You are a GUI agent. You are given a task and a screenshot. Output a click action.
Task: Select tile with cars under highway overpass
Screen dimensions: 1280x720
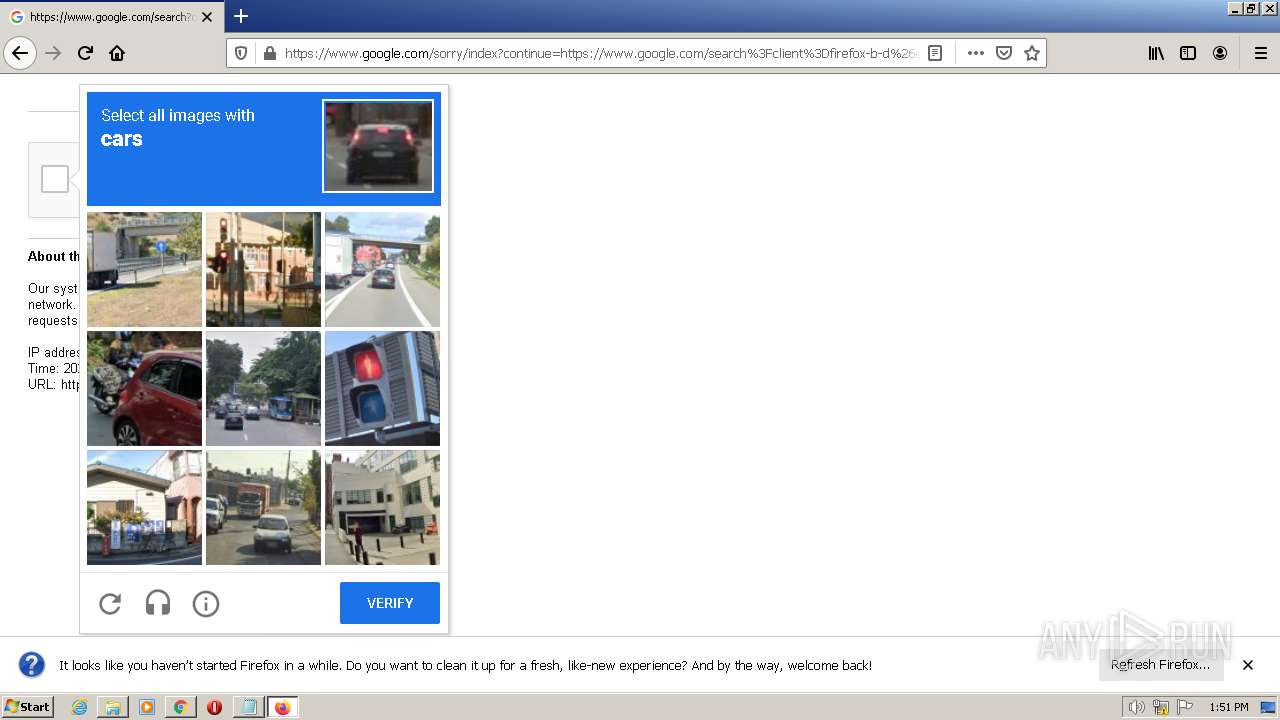(382, 269)
